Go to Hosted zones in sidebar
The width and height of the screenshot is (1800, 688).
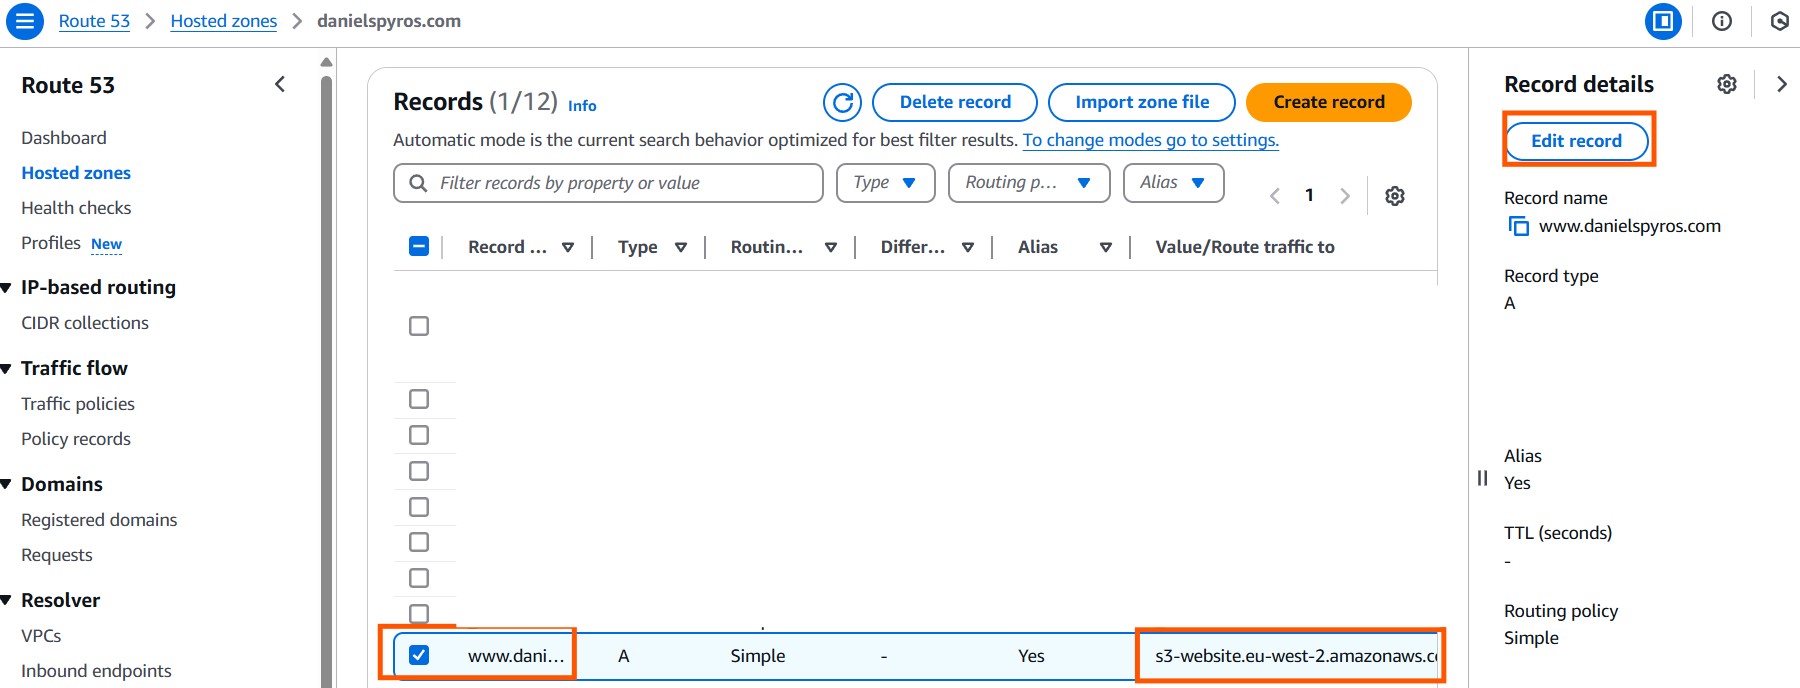[76, 173]
